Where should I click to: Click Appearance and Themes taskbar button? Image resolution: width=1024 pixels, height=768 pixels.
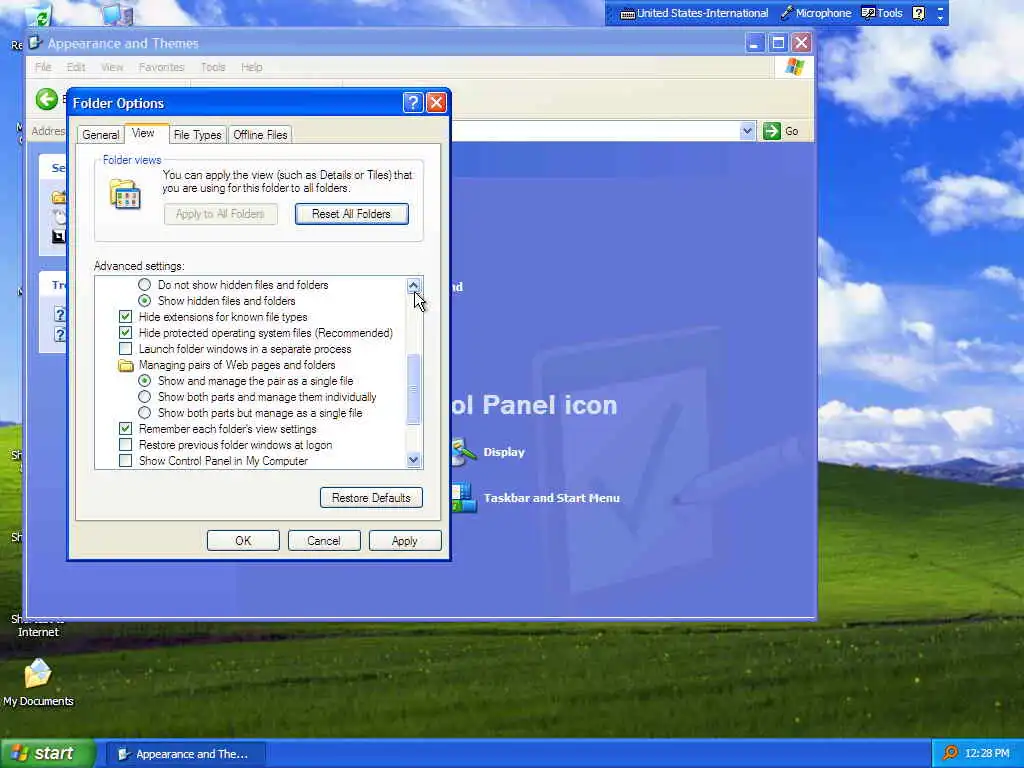pyautogui.click(x=185, y=754)
